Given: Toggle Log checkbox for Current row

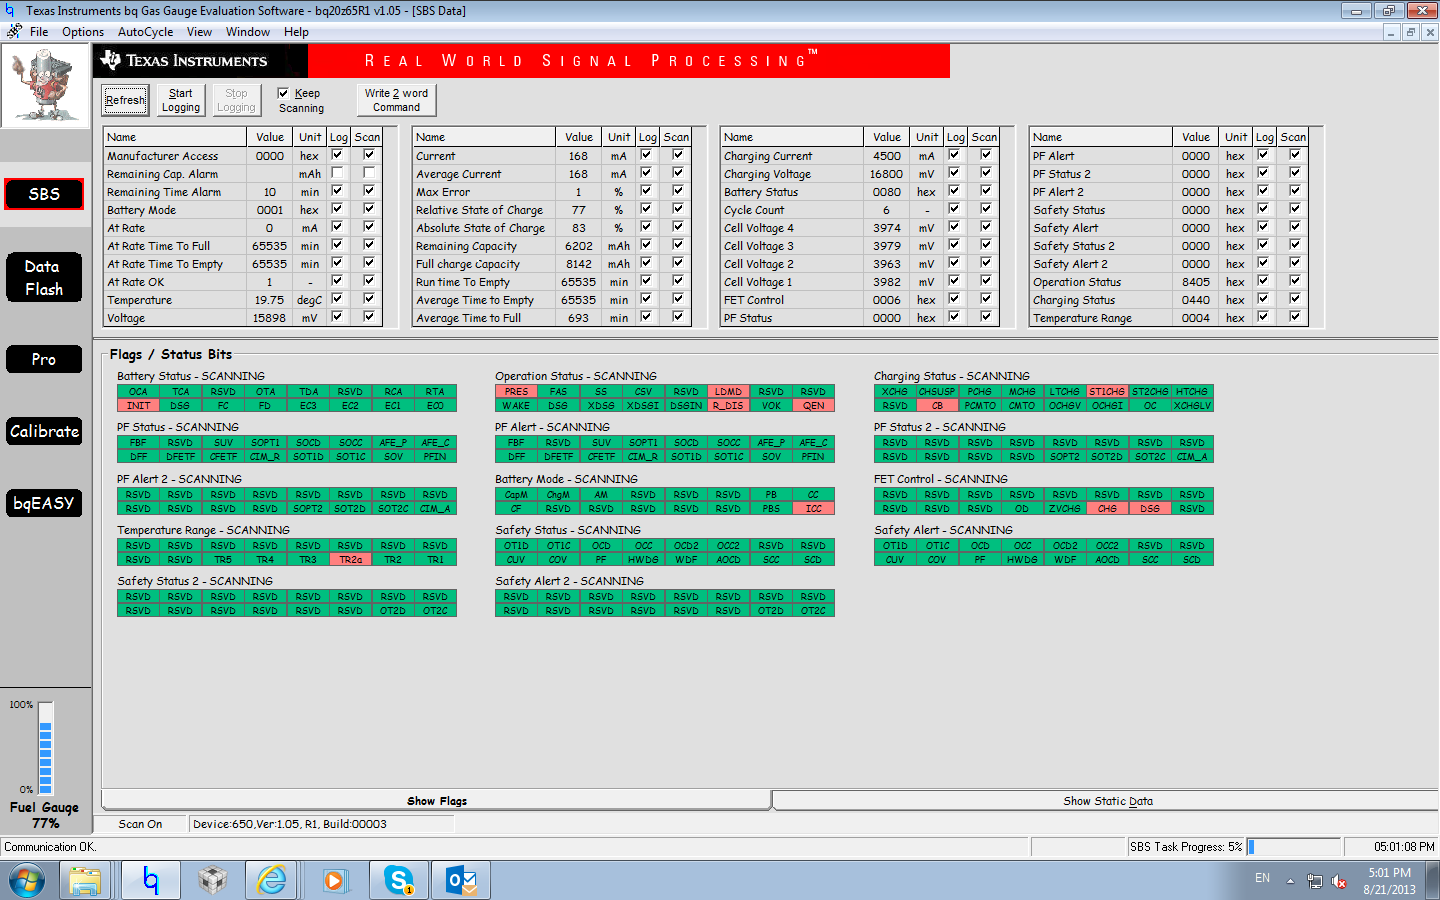Looking at the screenshot, I should (647, 155).
